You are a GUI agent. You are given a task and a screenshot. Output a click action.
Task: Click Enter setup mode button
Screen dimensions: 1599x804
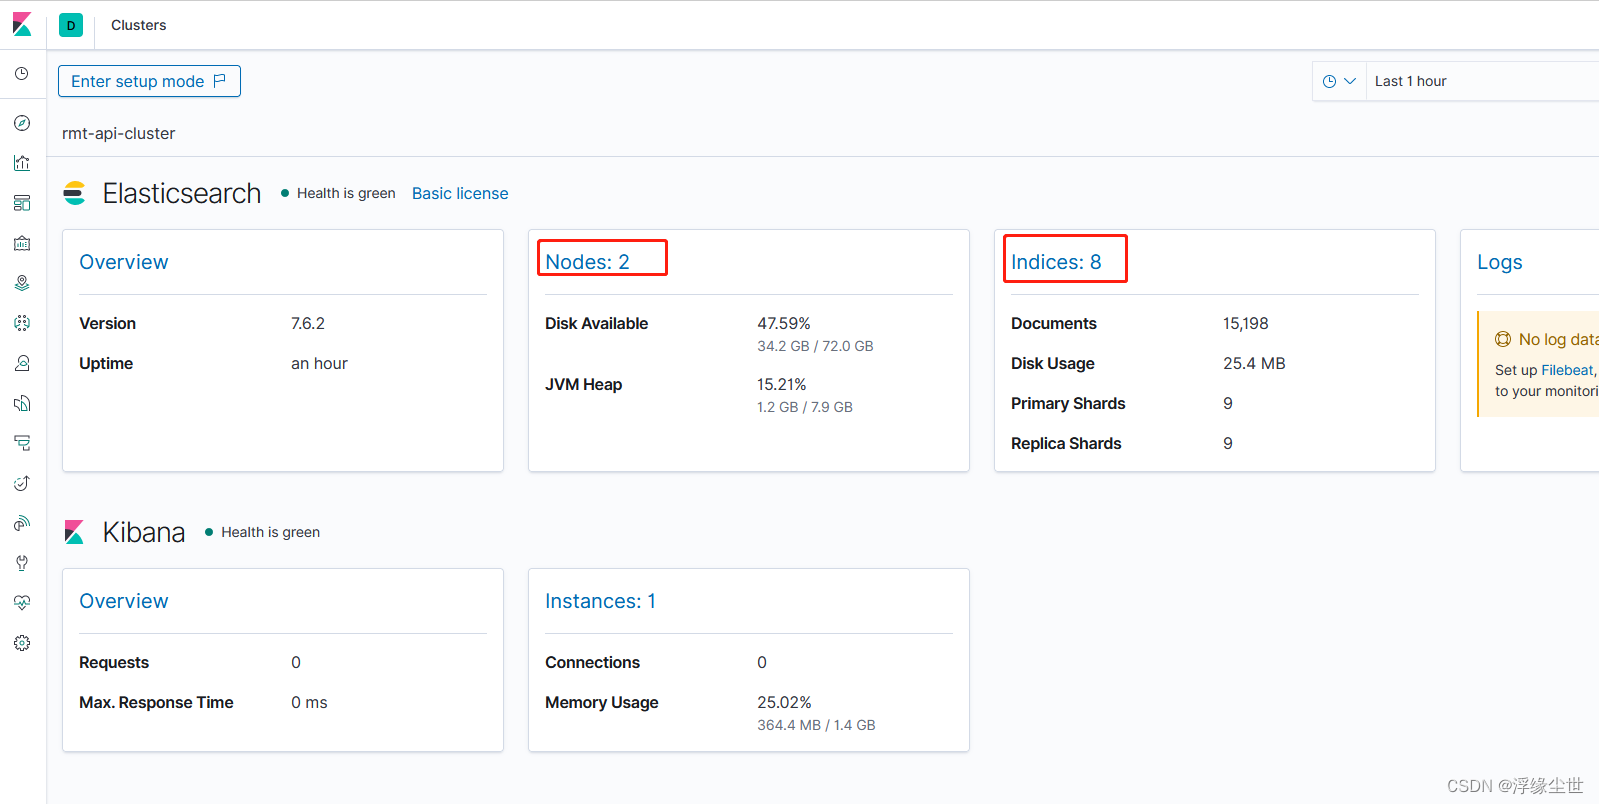(x=149, y=81)
